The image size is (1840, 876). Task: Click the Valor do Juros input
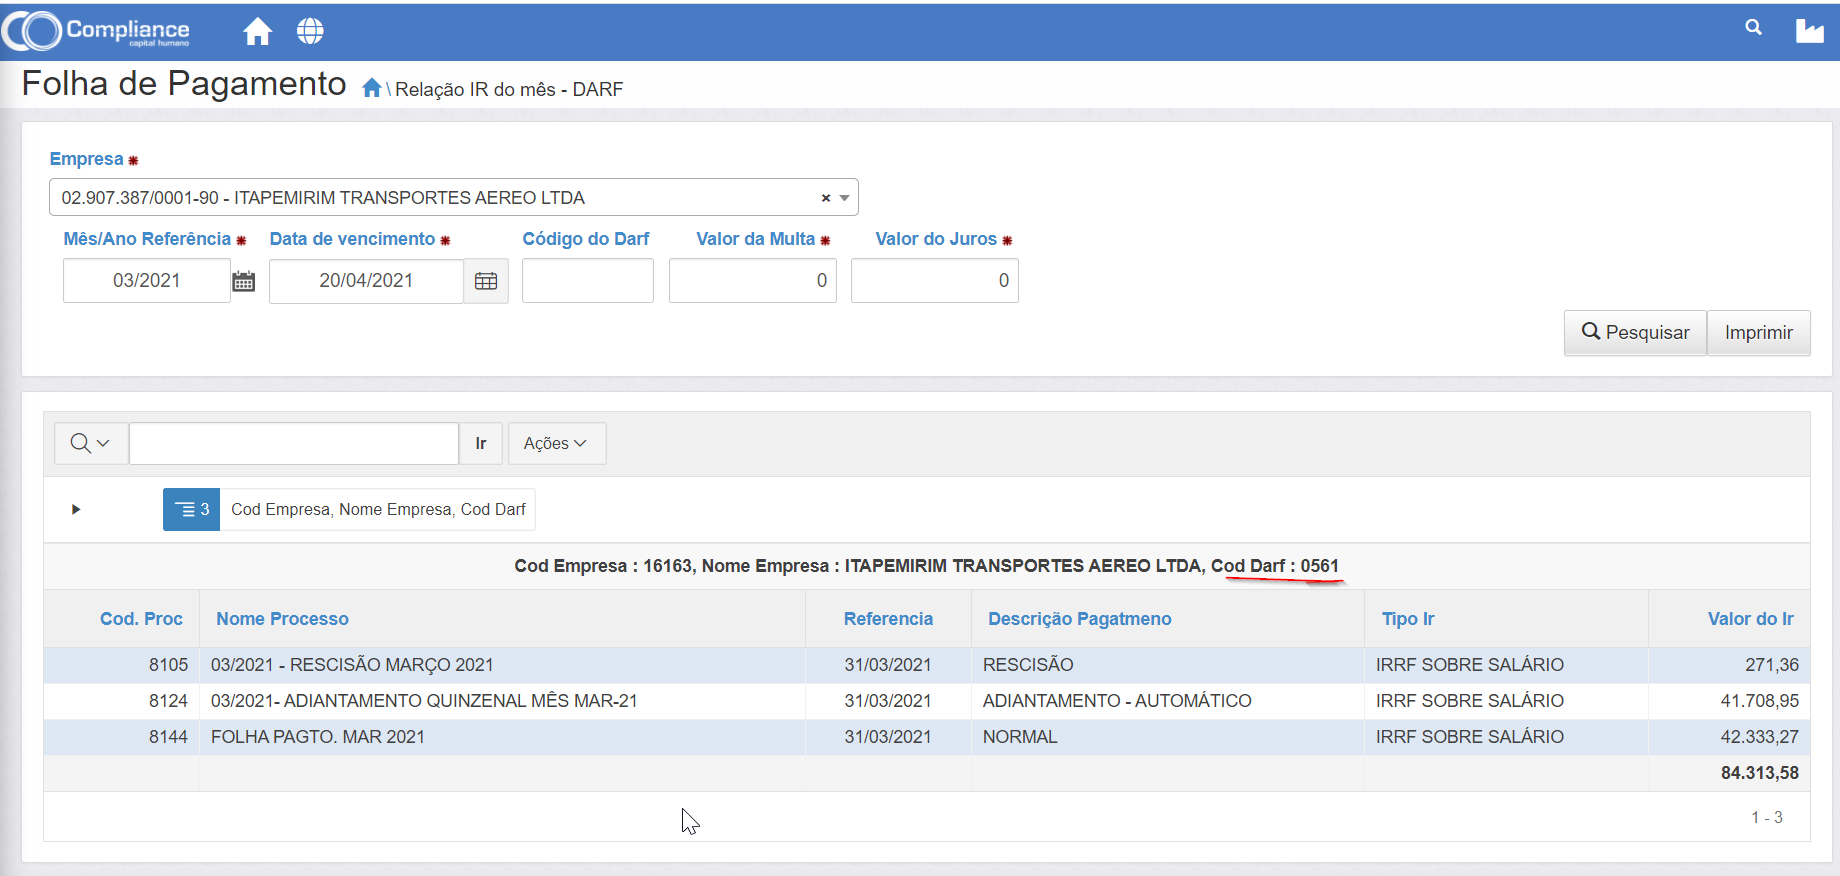[x=935, y=281]
